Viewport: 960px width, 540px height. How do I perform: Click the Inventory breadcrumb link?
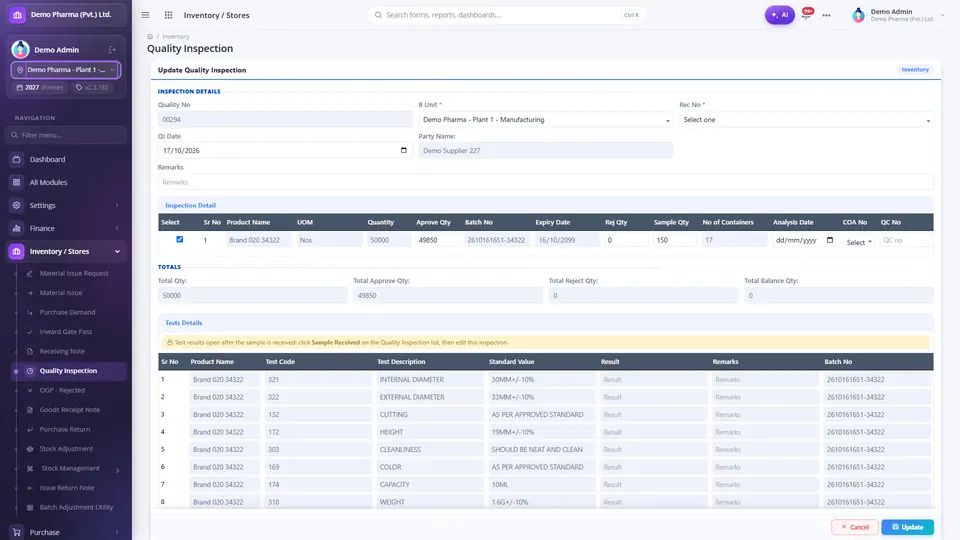pos(176,36)
